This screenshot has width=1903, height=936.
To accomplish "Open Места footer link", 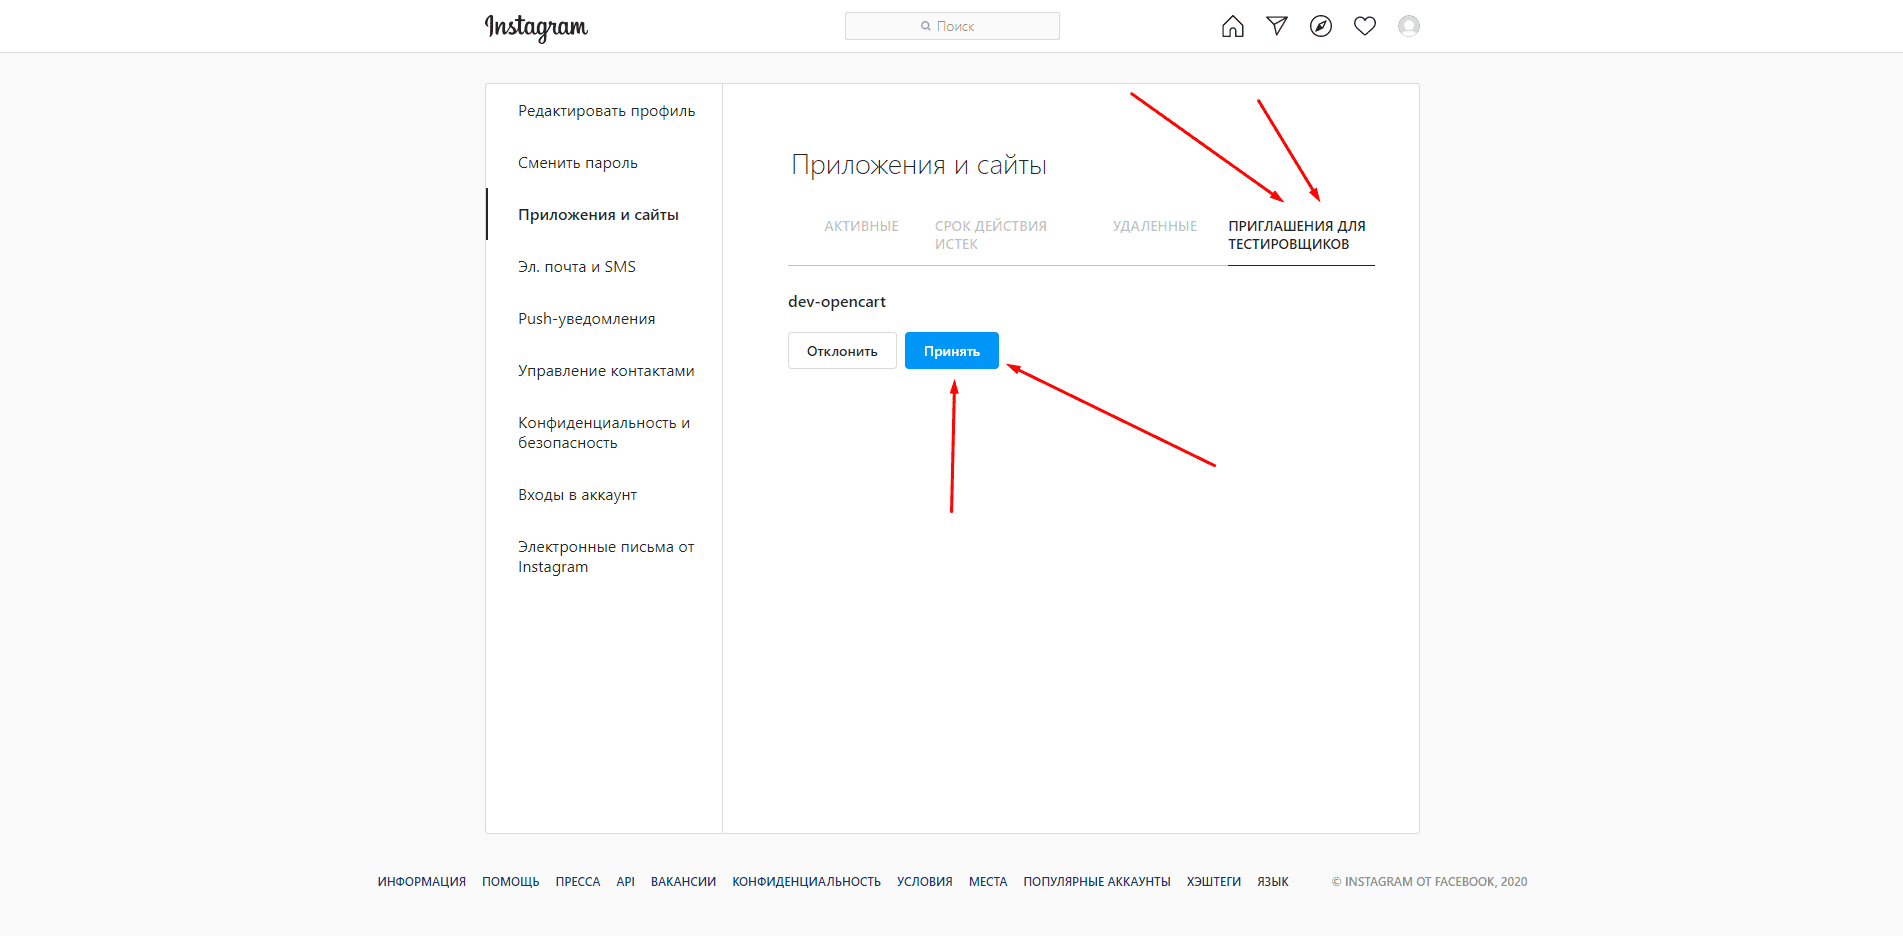I will [988, 882].
